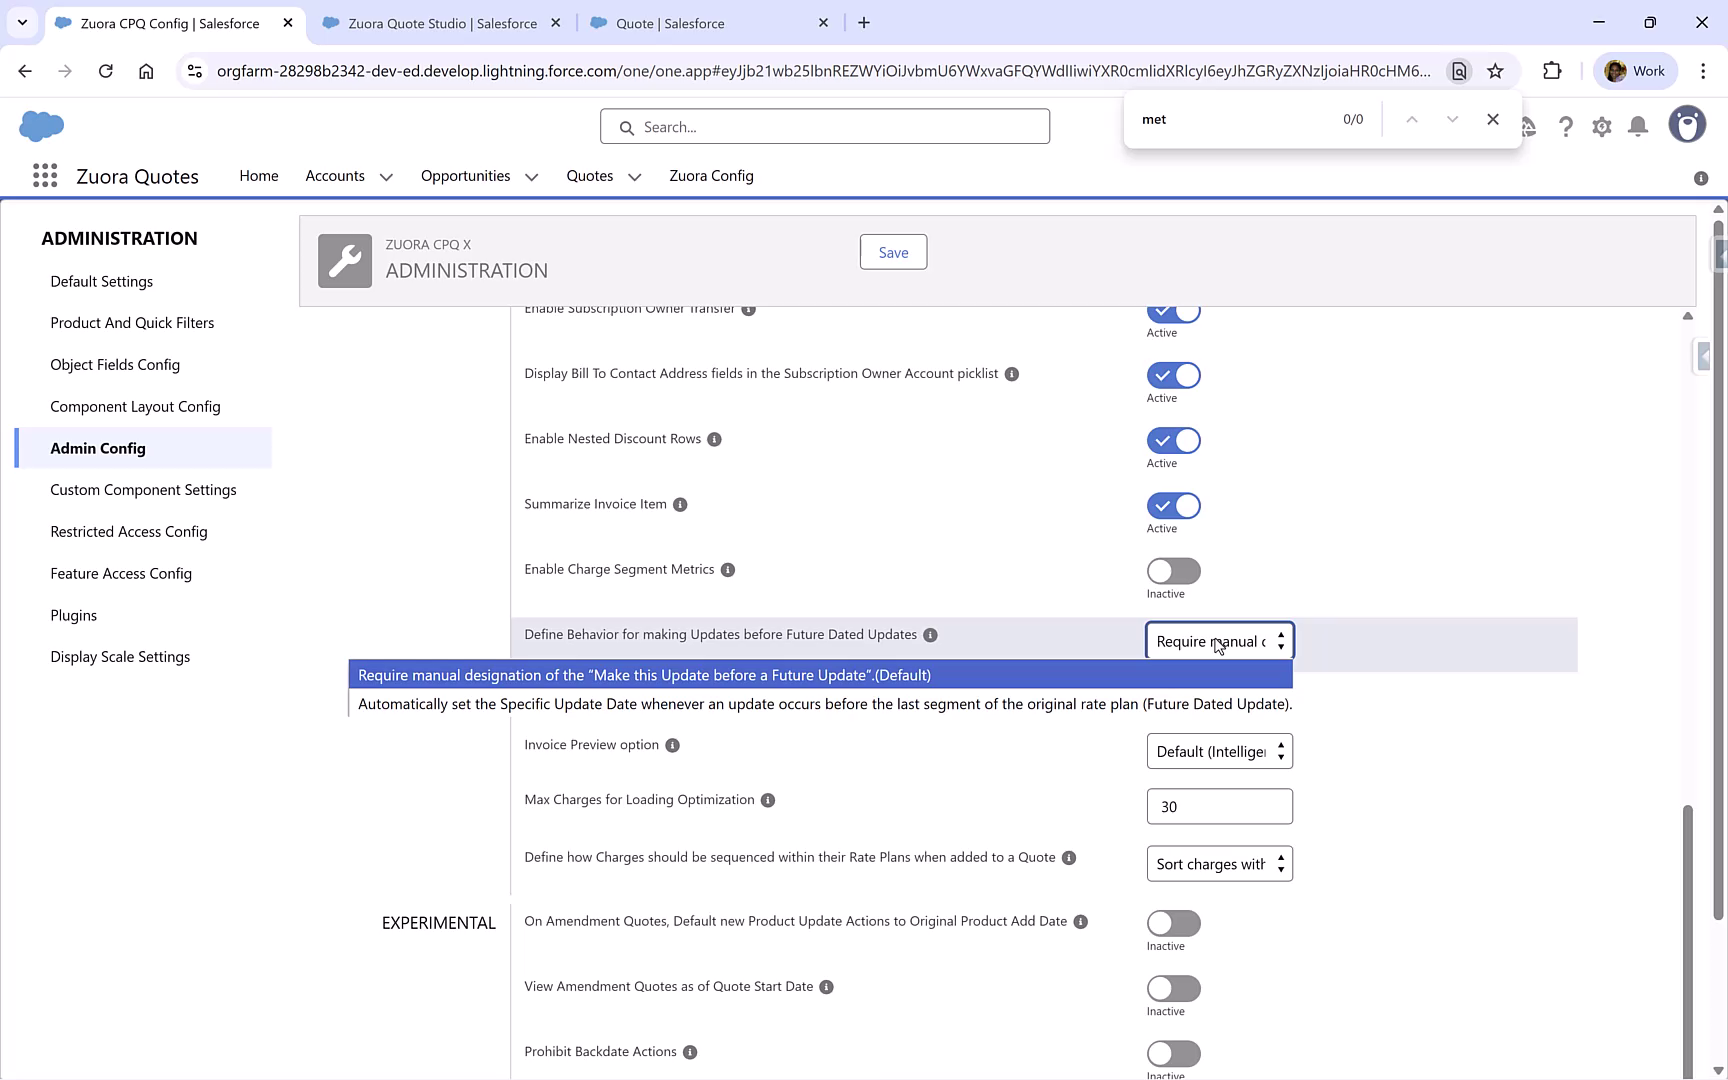Viewport: 1728px width, 1080px height.
Task: Click the Salesforce Help question mark icon
Action: pyautogui.click(x=1566, y=126)
